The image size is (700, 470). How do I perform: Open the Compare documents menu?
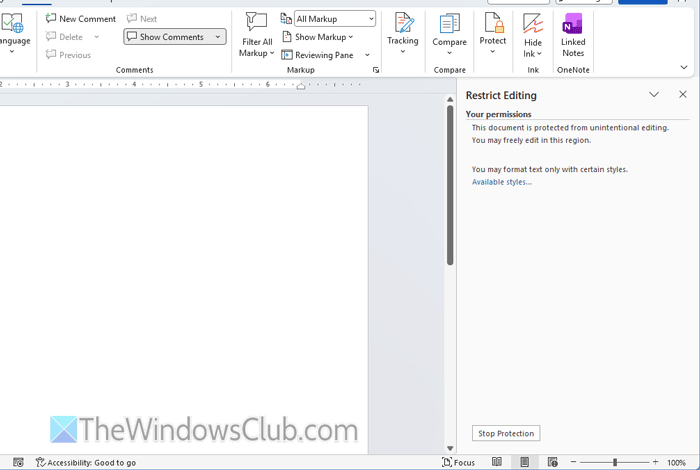click(450, 34)
